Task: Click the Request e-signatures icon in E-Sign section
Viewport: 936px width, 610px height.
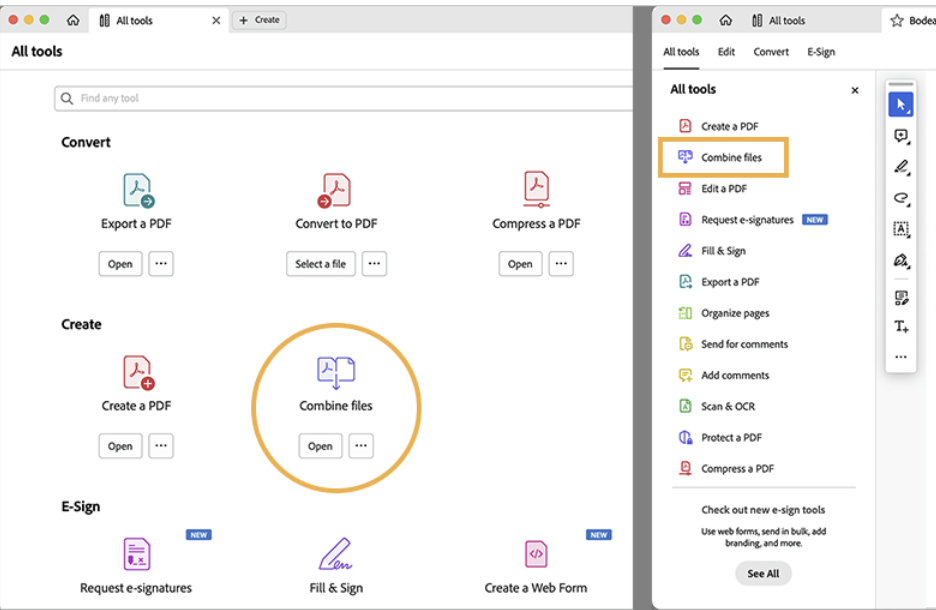Action: pyautogui.click(x=137, y=554)
